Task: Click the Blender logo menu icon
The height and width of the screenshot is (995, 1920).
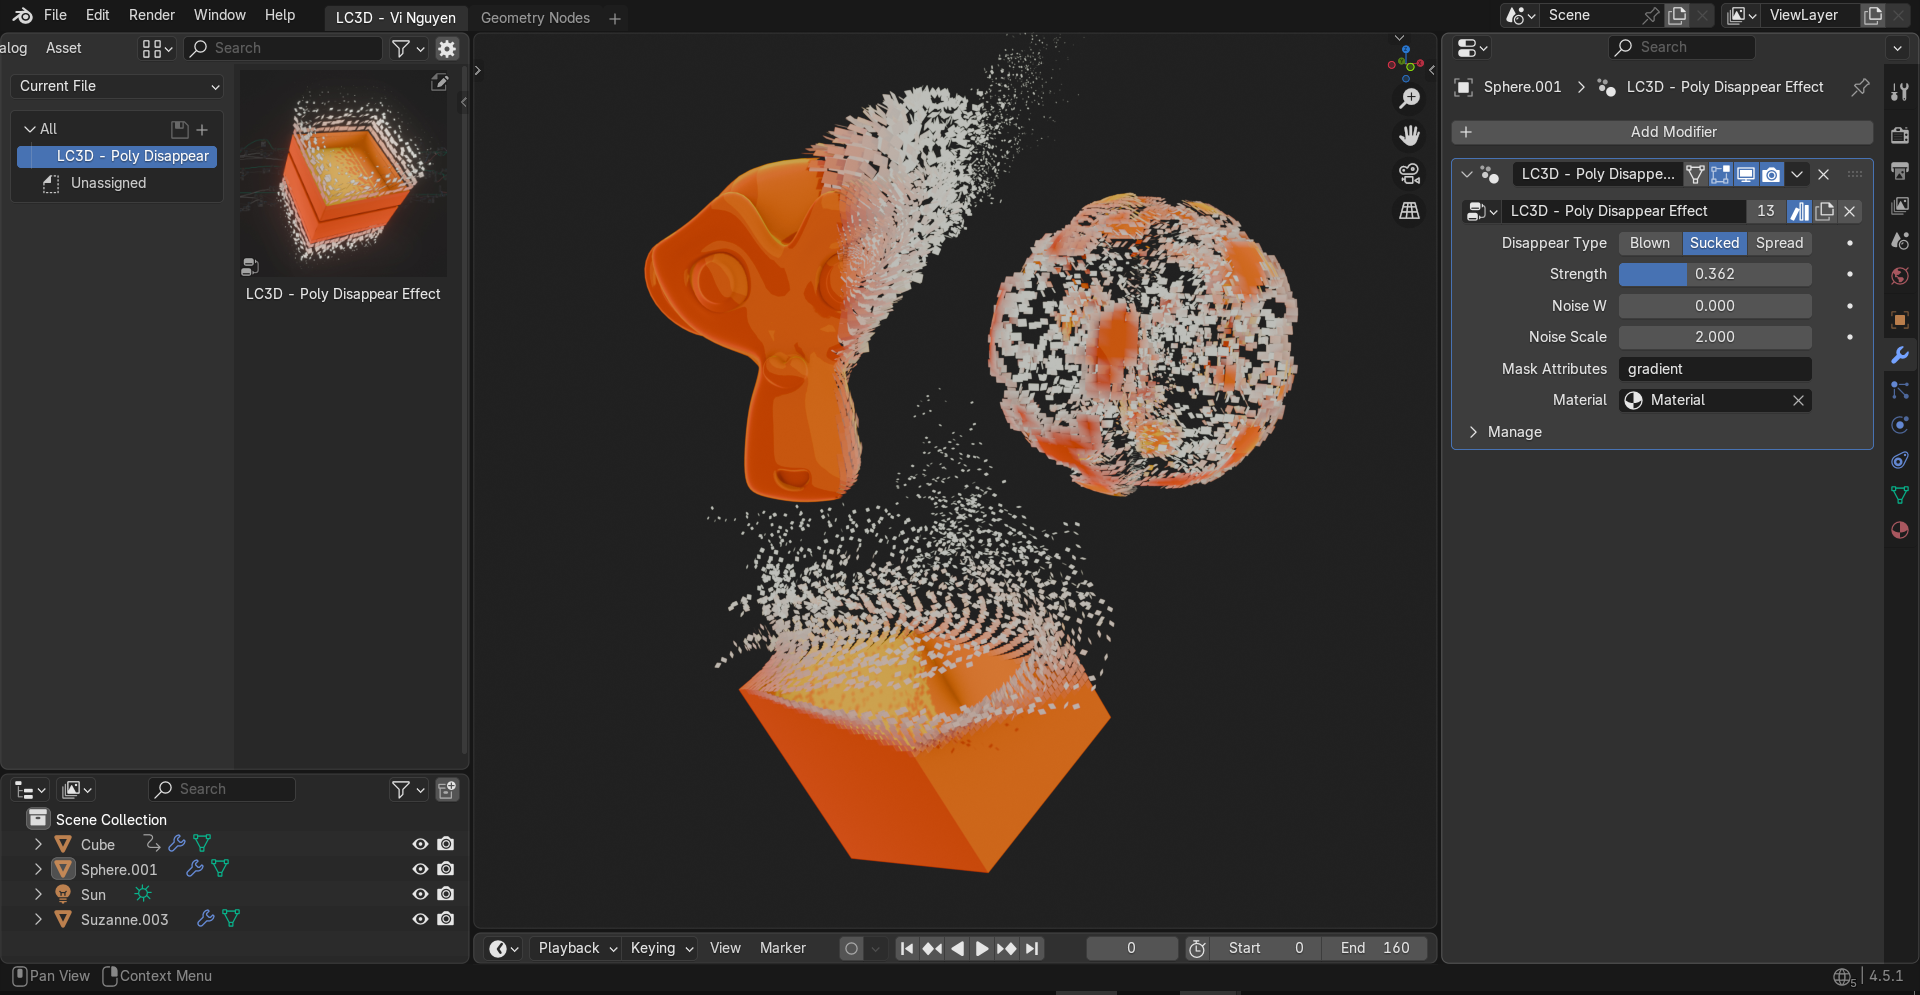Action: [x=22, y=16]
